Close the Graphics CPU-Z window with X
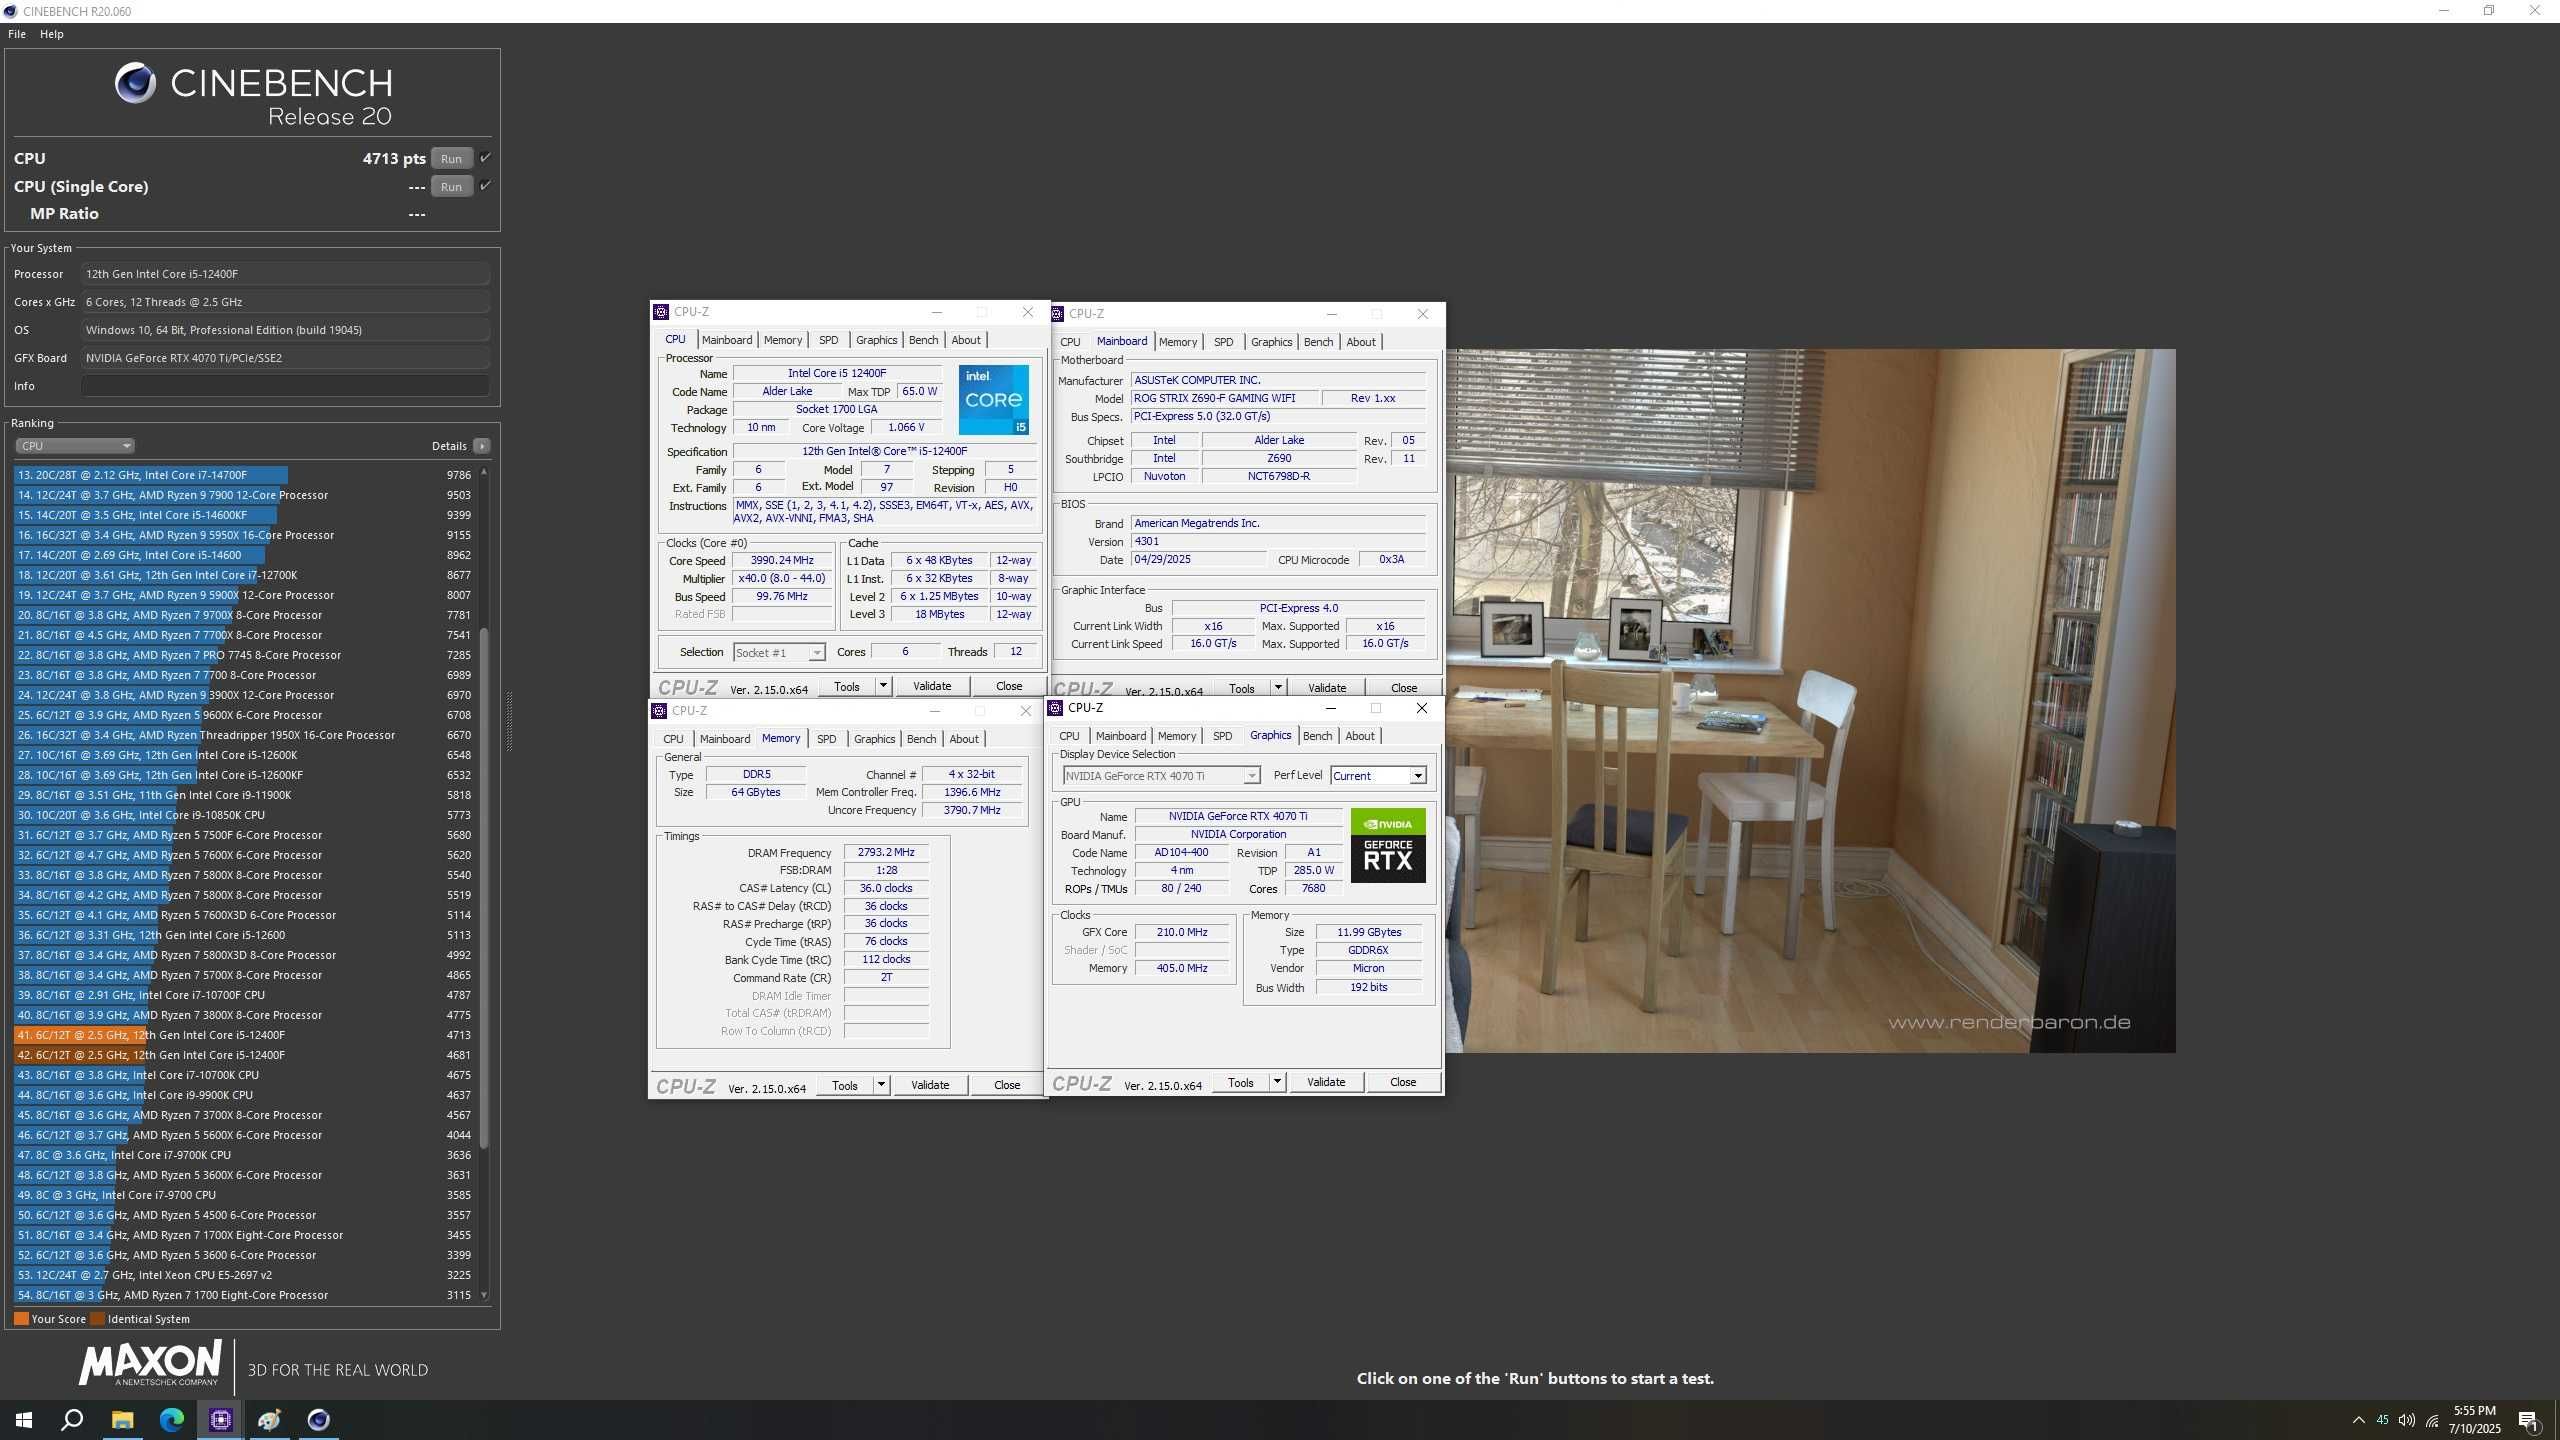 (x=1421, y=708)
